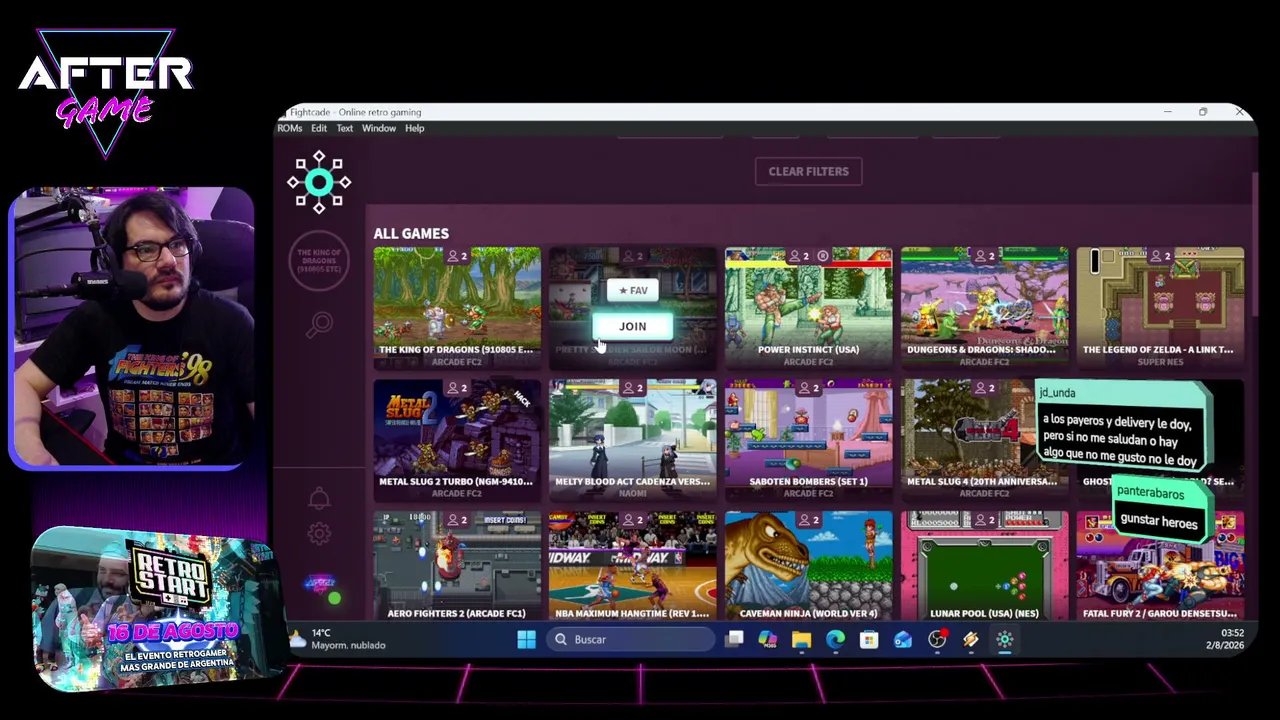Open the Melty Blood Act Cadenza game card
The width and height of the screenshot is (1280, 720).
(633, 439)
